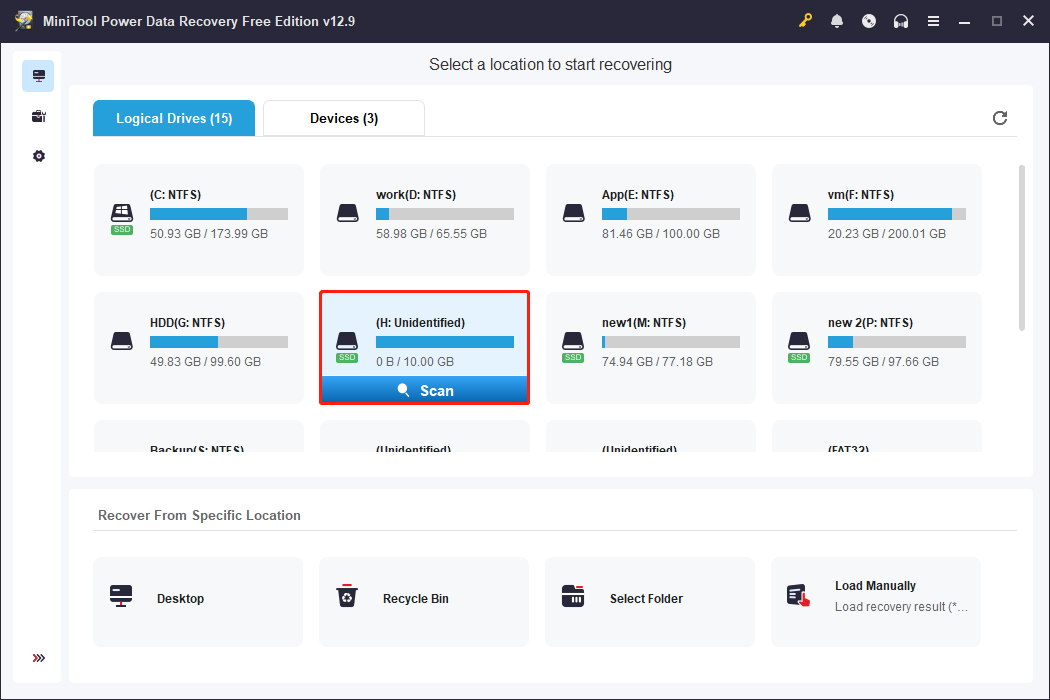Click the Load recovery result description
This screenshot has width=1050, height=700.
[x=901, y=607]
